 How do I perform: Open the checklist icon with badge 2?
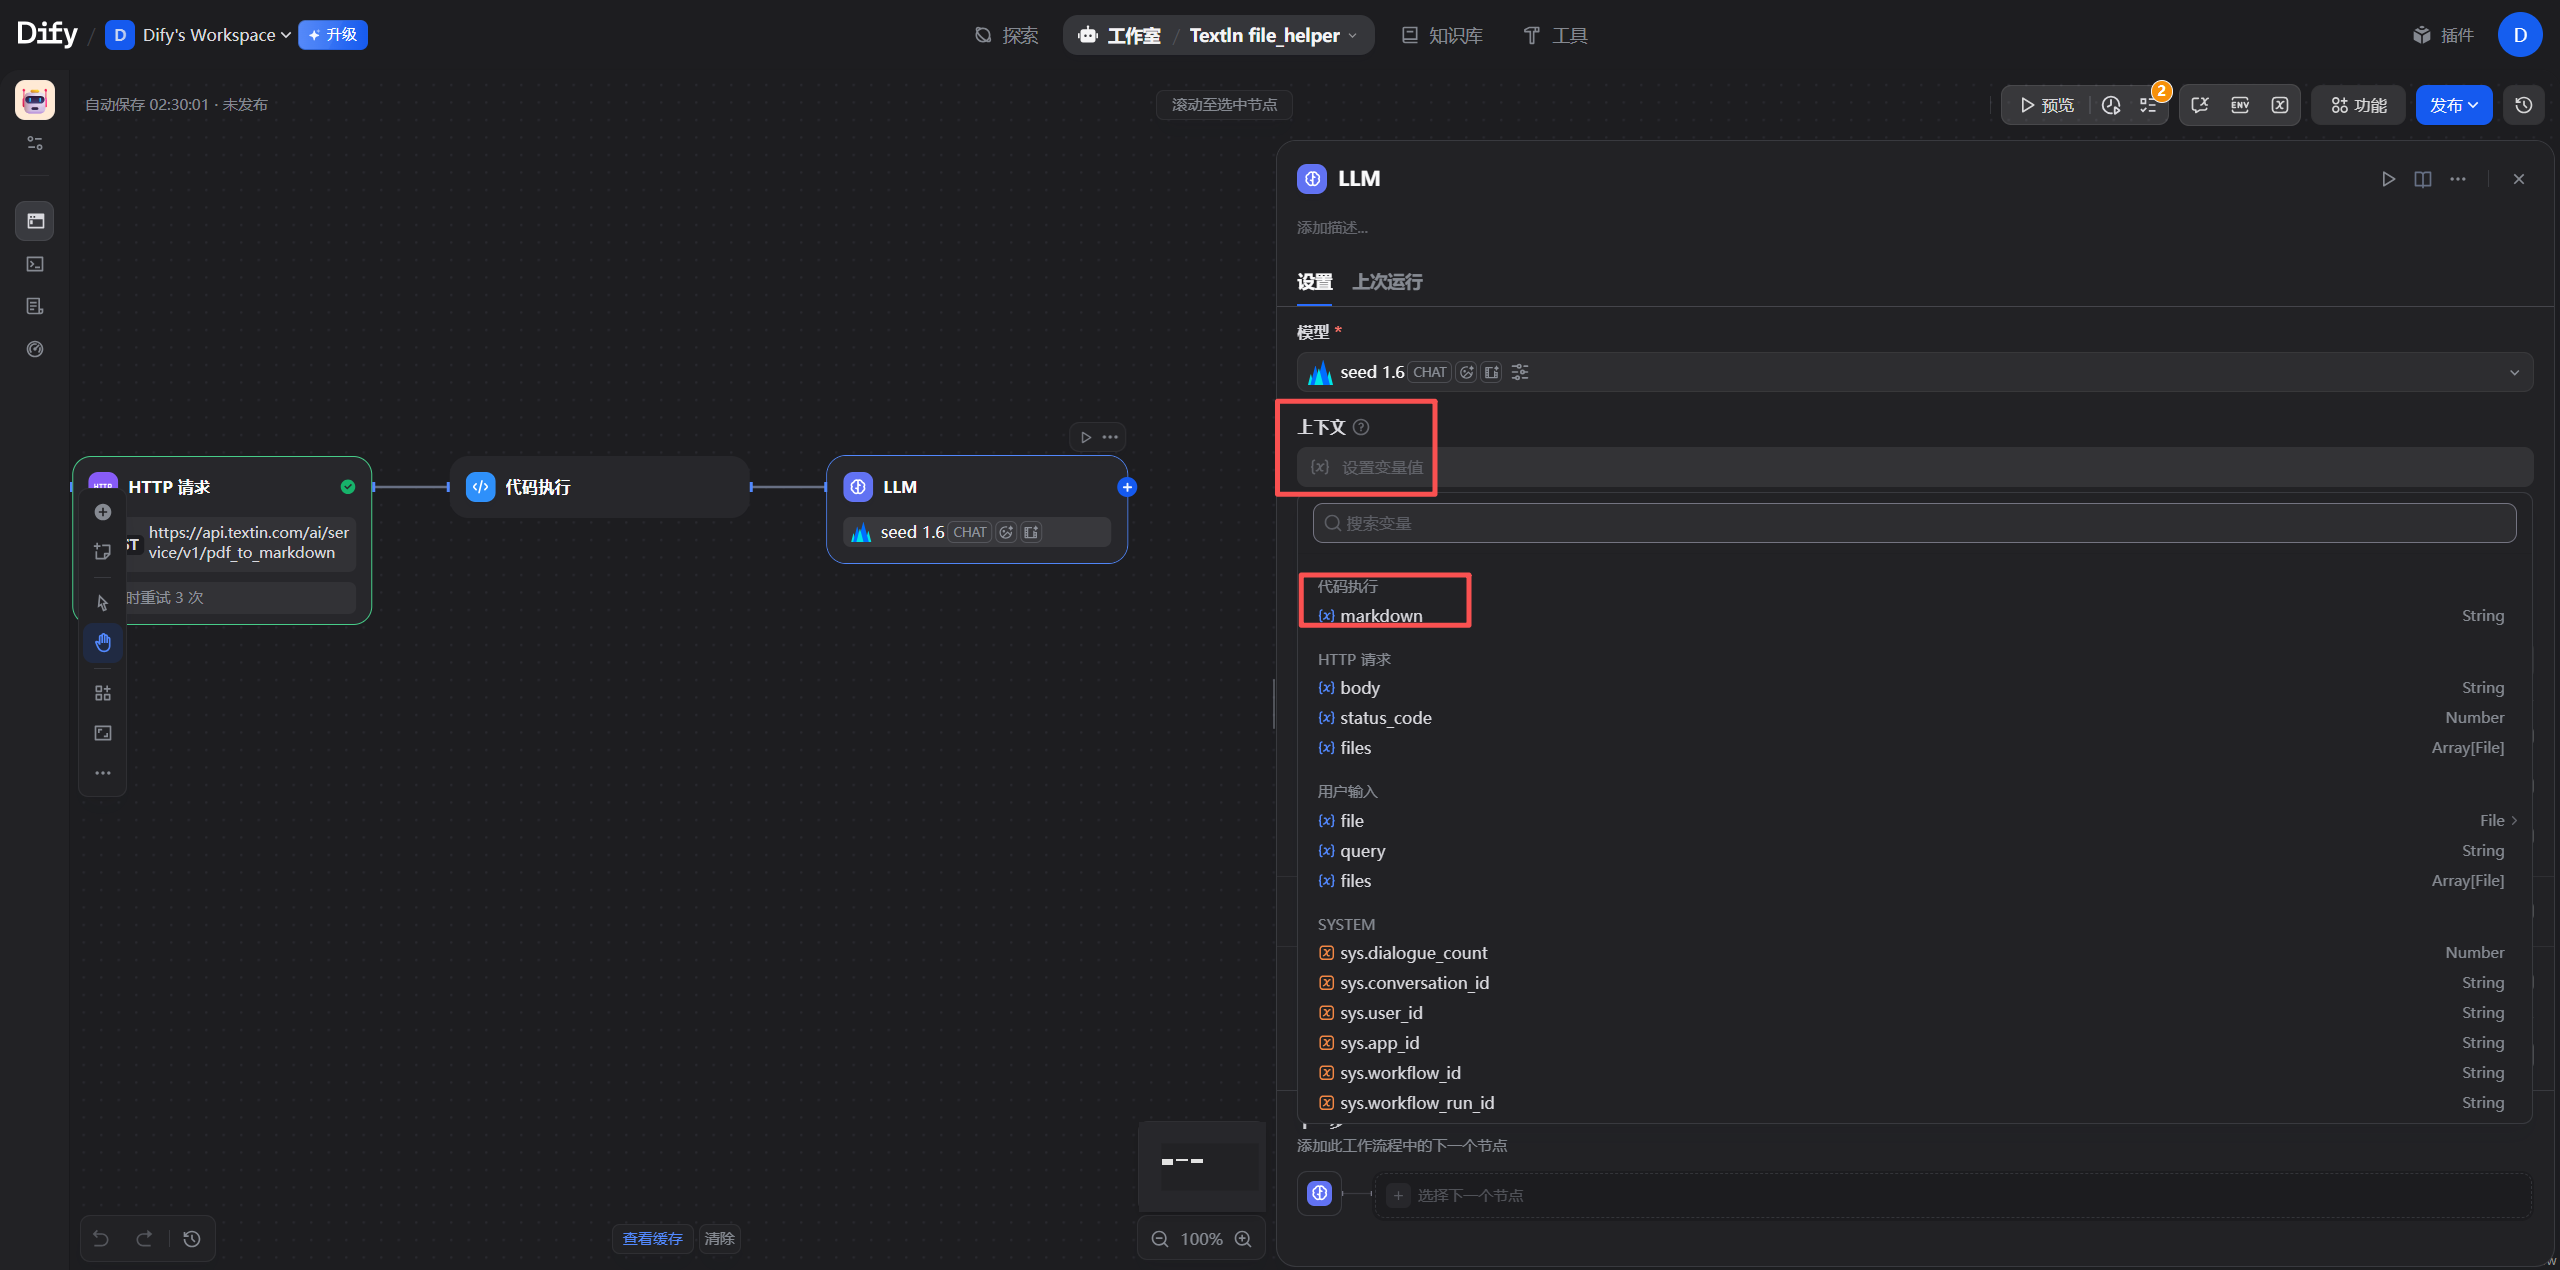click(x=2148, y=105)
